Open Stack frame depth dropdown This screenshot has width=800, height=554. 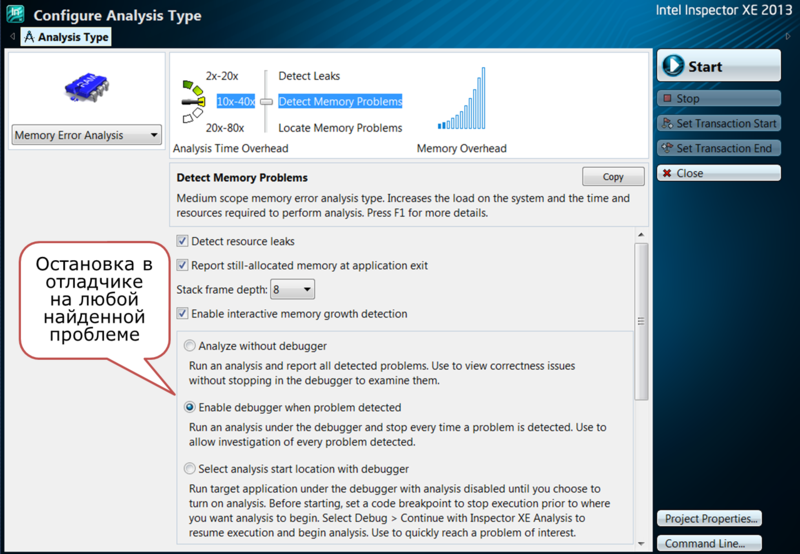[x=292, y=290]
